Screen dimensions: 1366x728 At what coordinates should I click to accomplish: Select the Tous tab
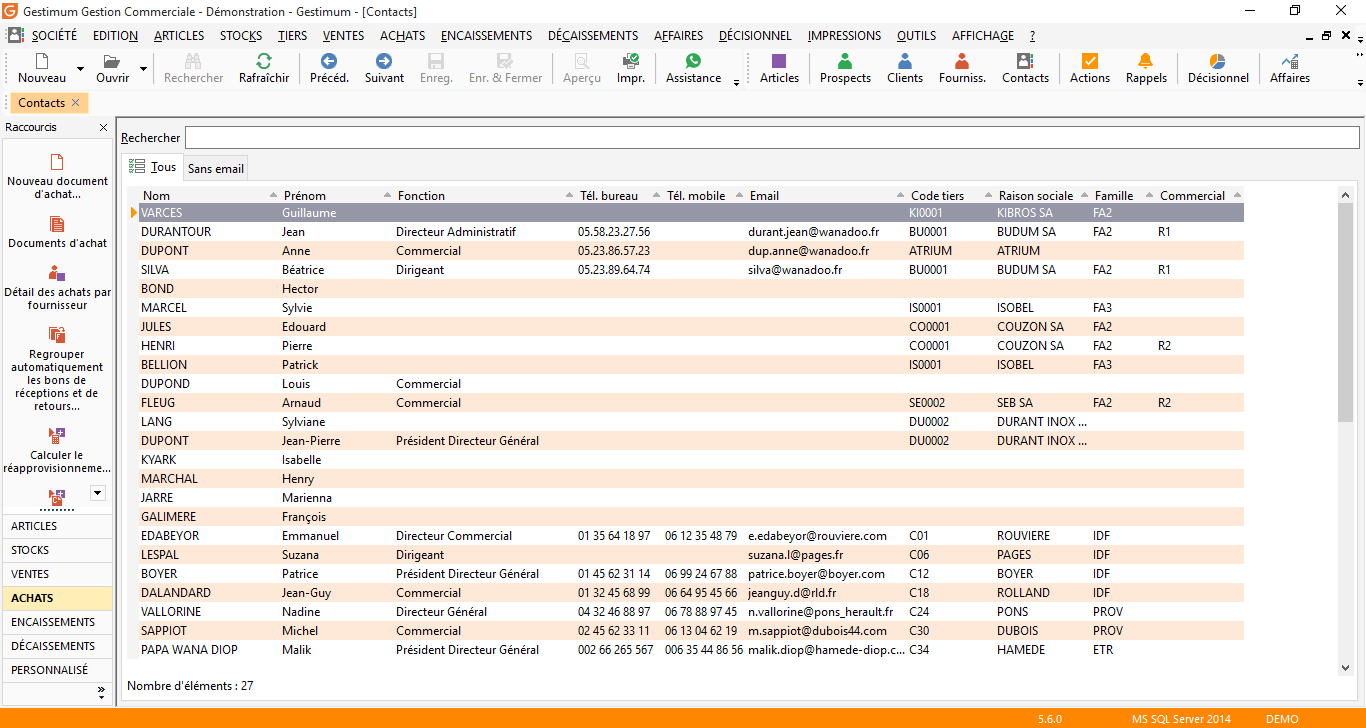tap(152, 168)
